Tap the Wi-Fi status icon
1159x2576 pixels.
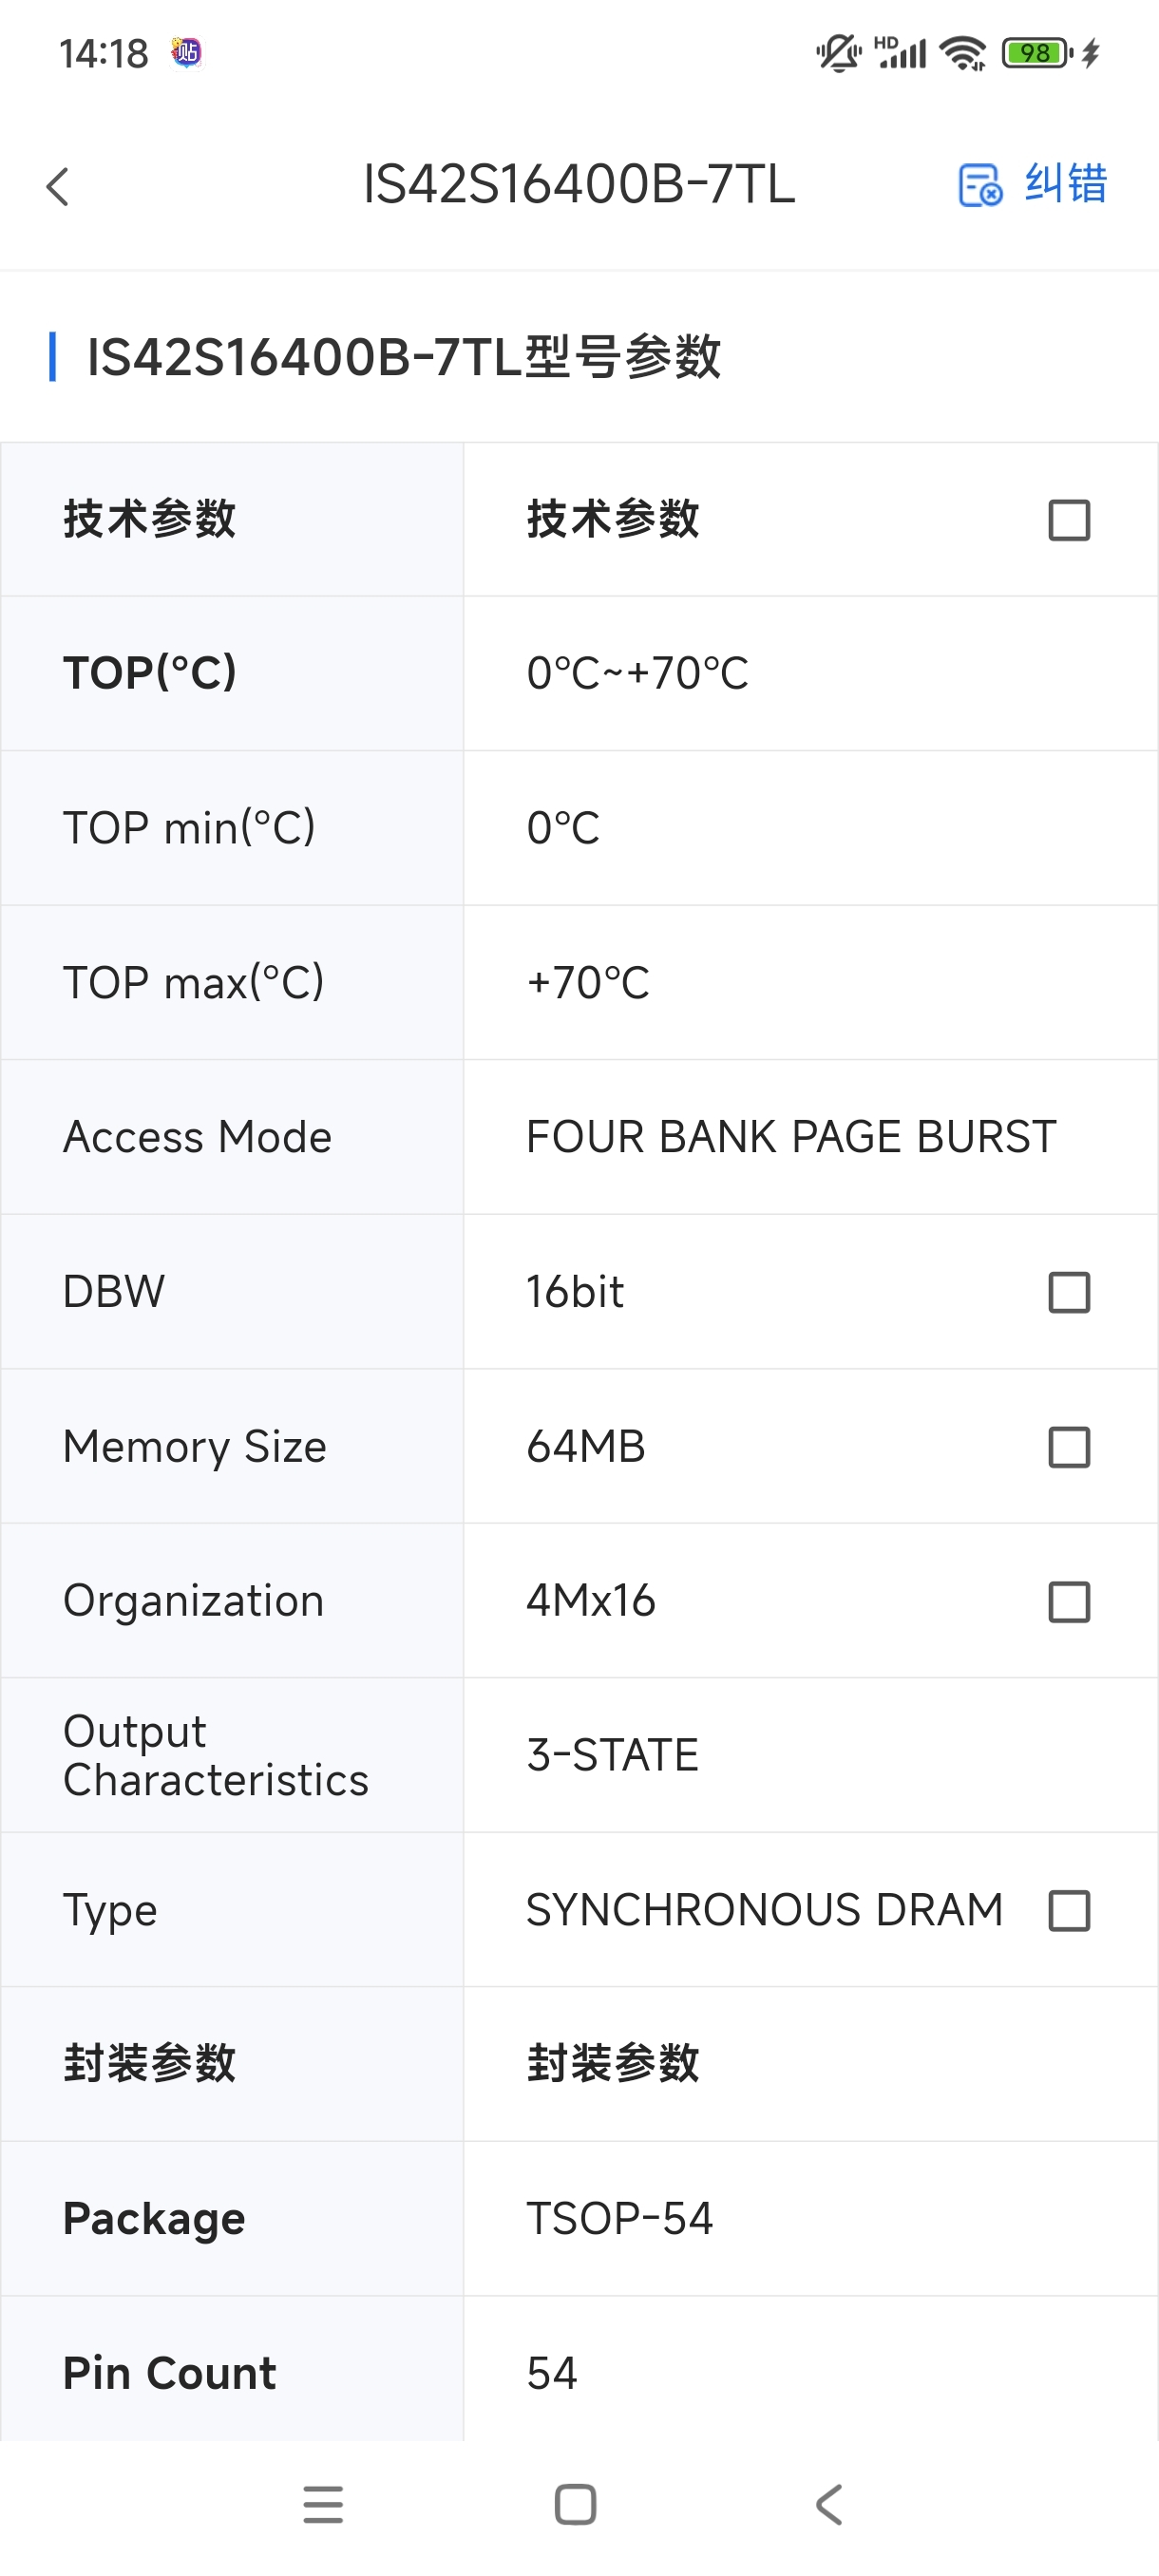pos(964,52)
